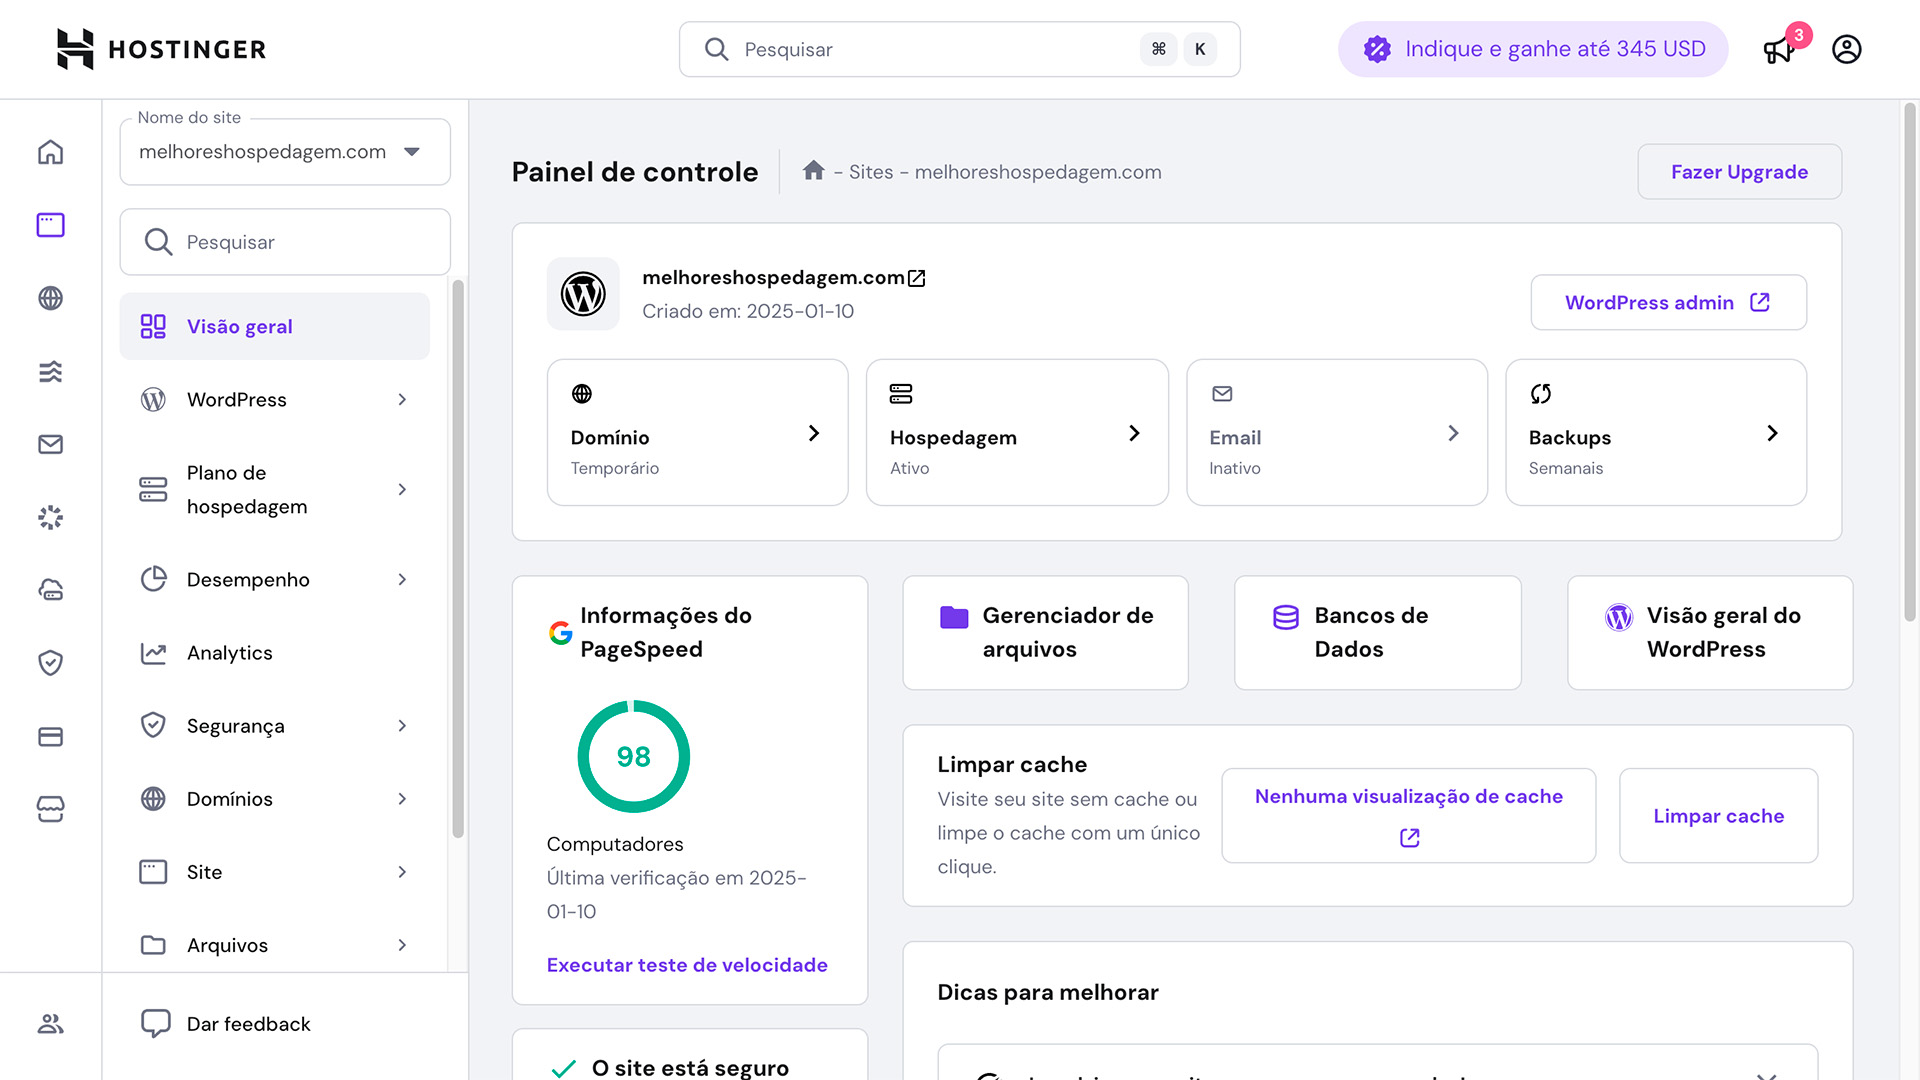Click the Dar feedback speech bubble icon
1920x1080 pixels.
(x=155, y=1023)
